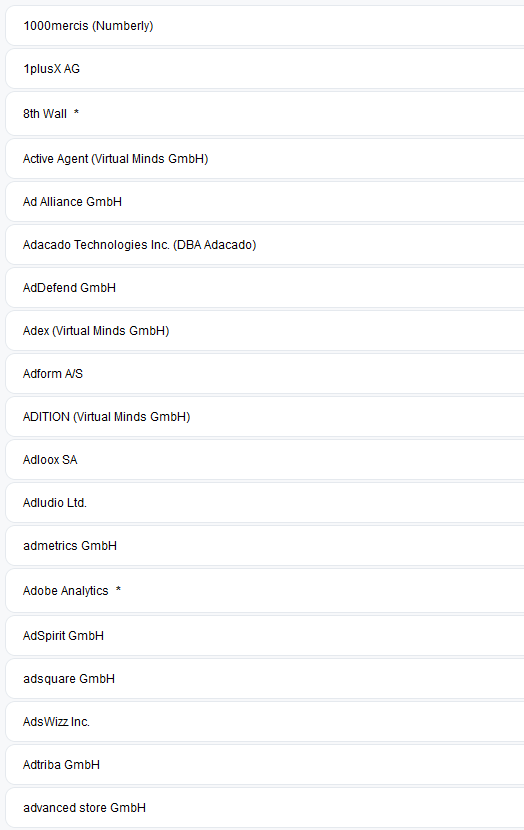Screen dimensions: 524x830
Task: Open the Ad Alliance GmbH row
Action: (x=265, y=202)
